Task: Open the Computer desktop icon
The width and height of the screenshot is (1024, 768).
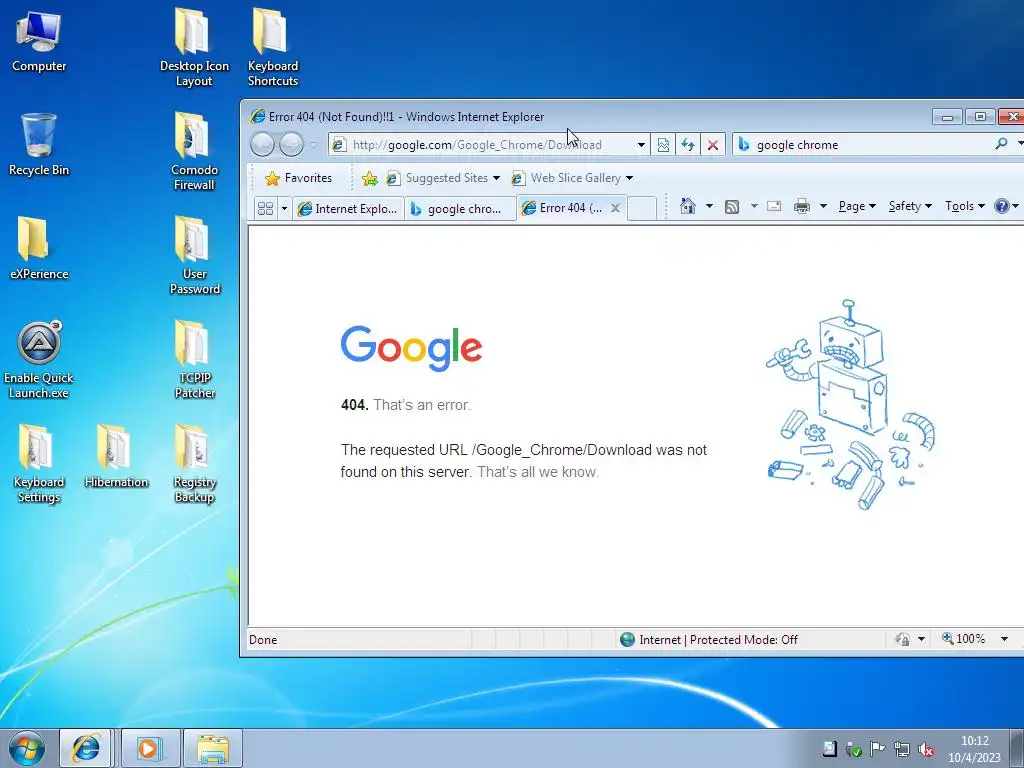Action: click(x=39, y=41)
